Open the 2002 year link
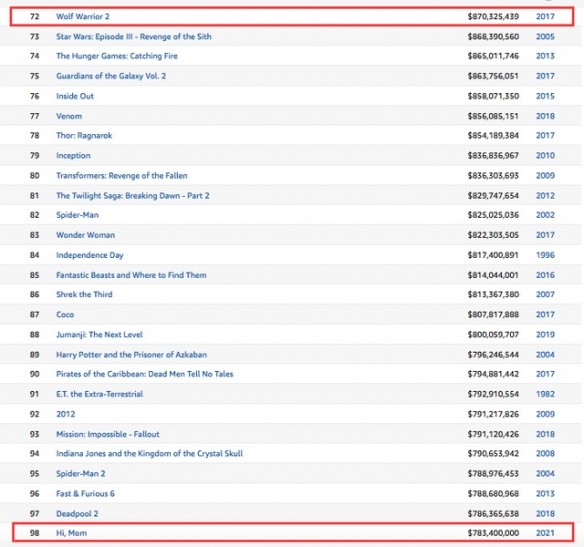 (545, 215)
